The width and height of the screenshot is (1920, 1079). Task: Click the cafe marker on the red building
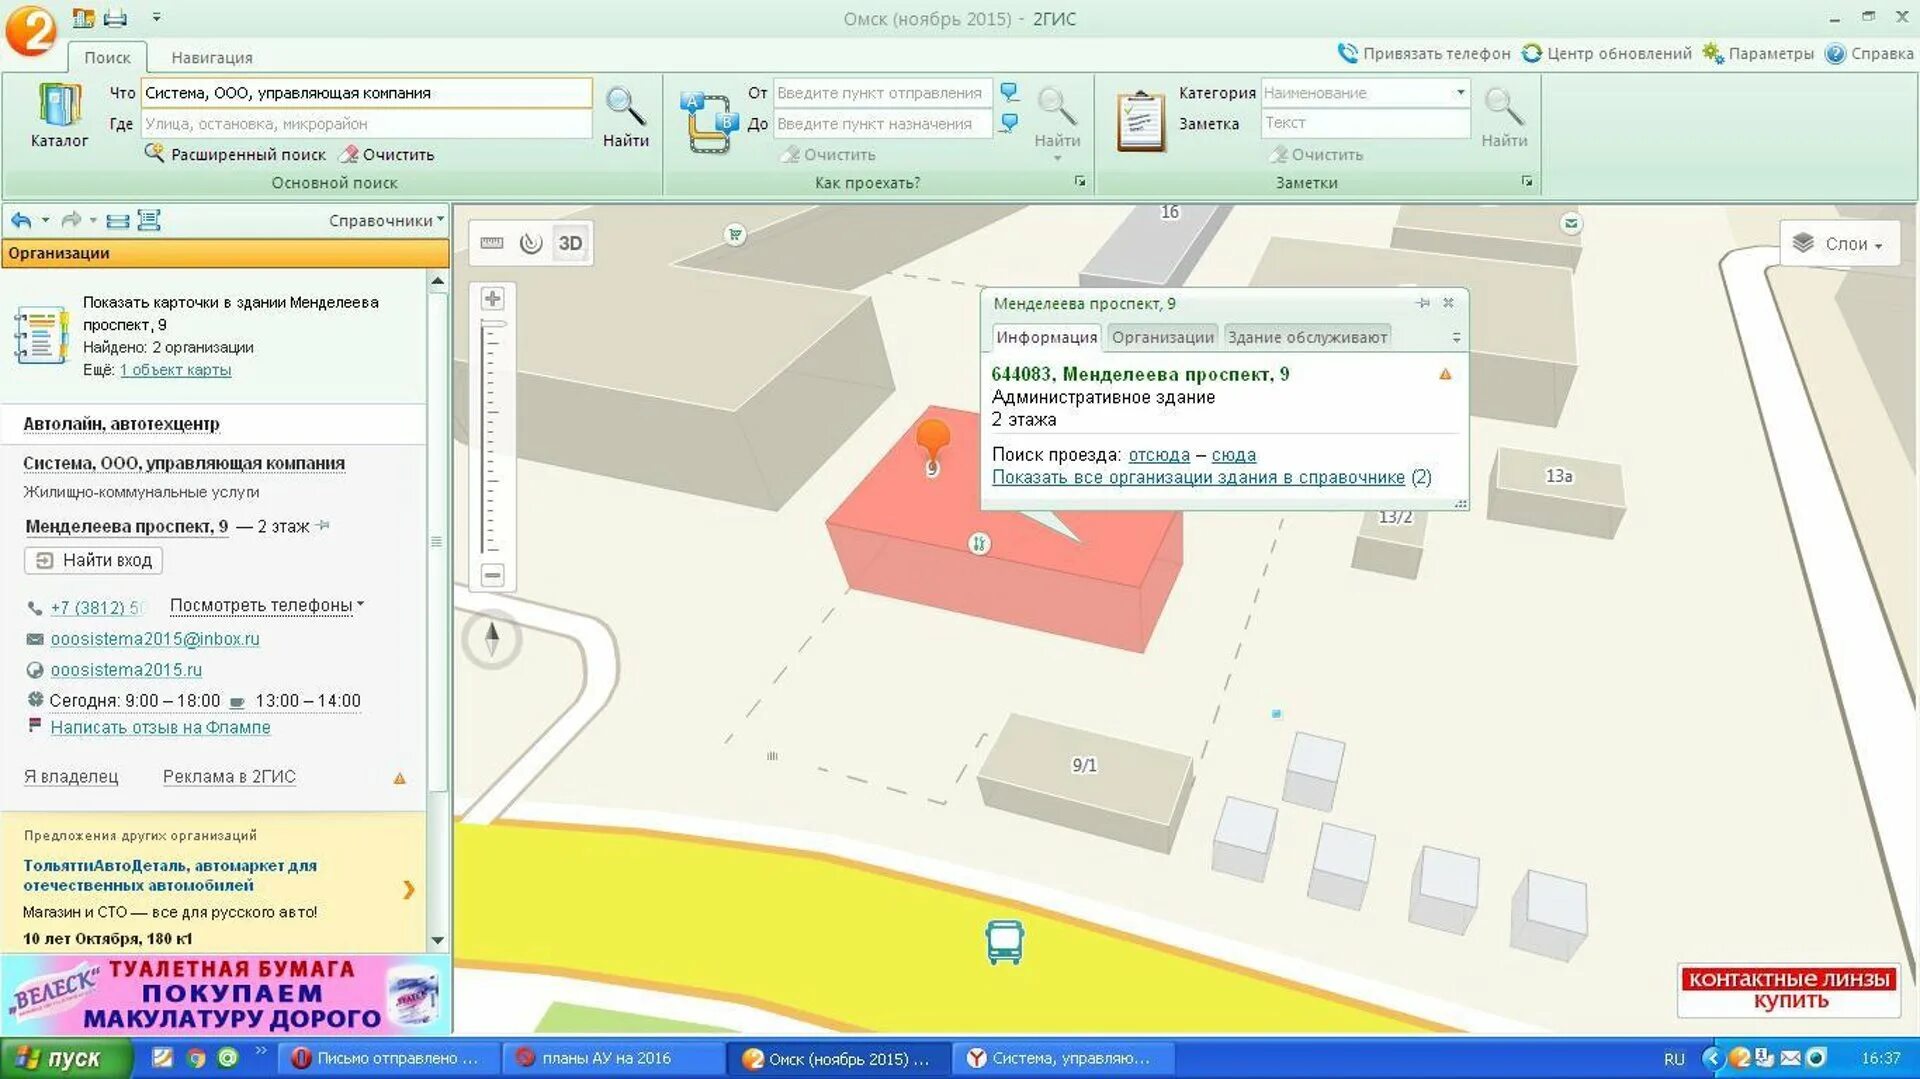coord(979,543)
